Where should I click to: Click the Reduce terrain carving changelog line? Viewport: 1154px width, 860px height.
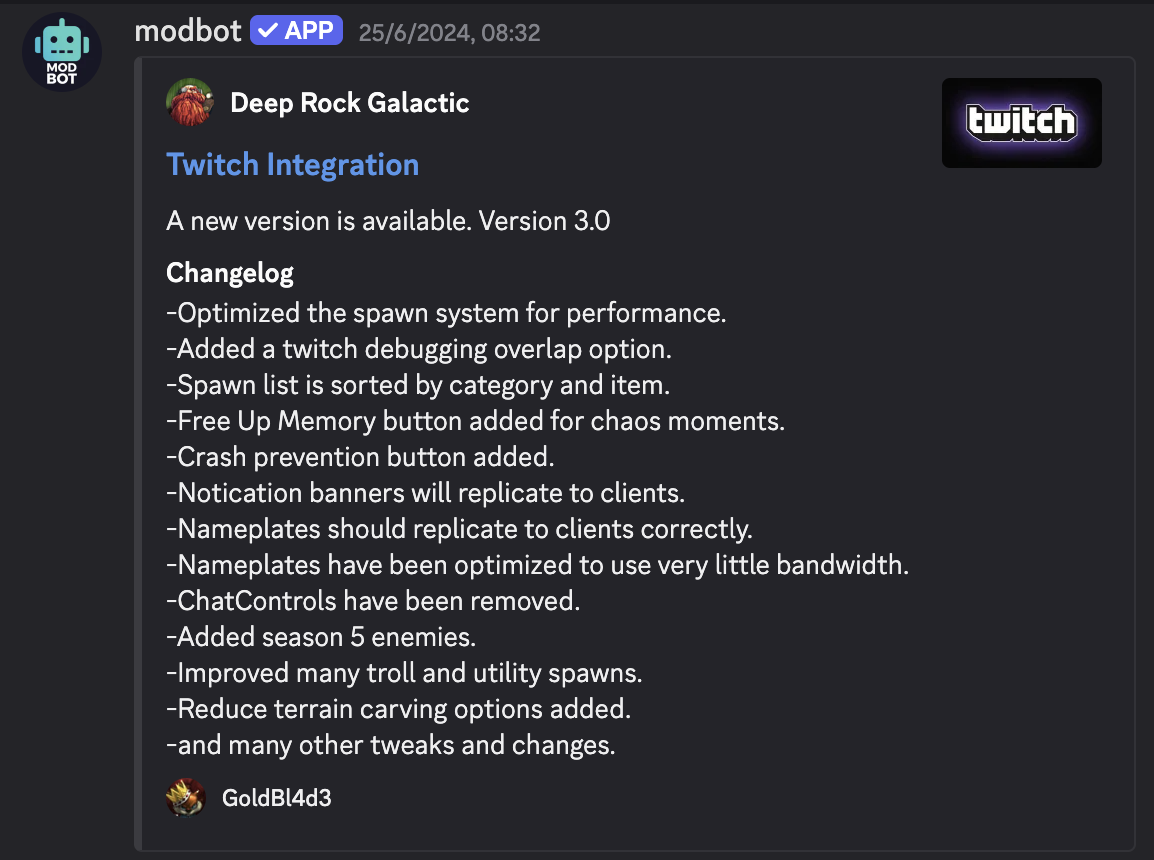398,709
